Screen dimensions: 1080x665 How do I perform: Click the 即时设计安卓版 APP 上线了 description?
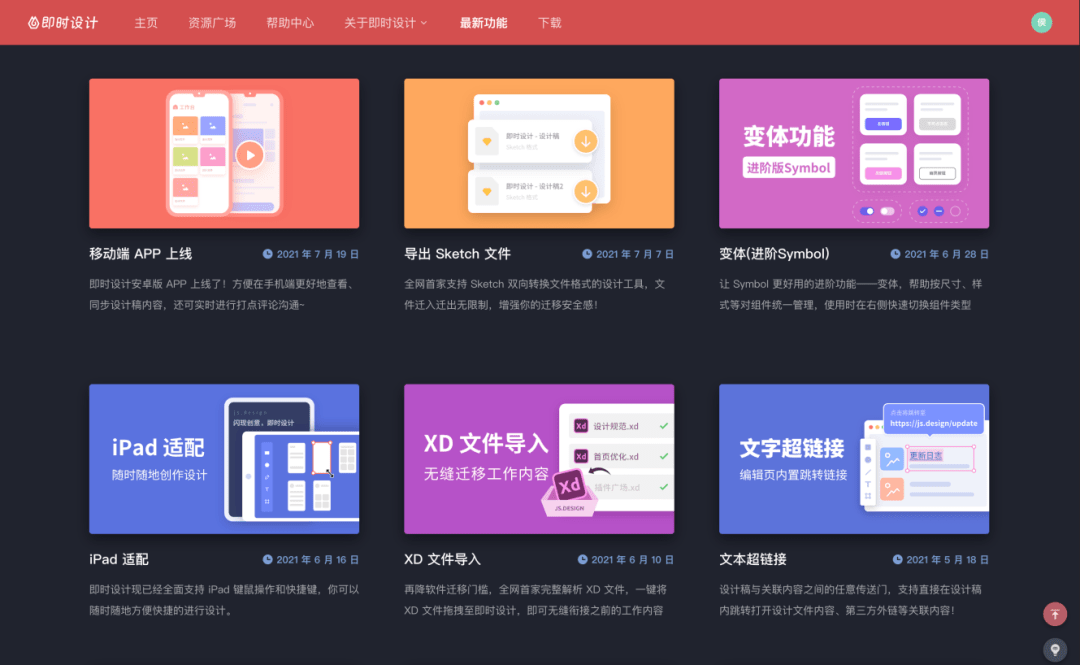[x=222, y=294]
